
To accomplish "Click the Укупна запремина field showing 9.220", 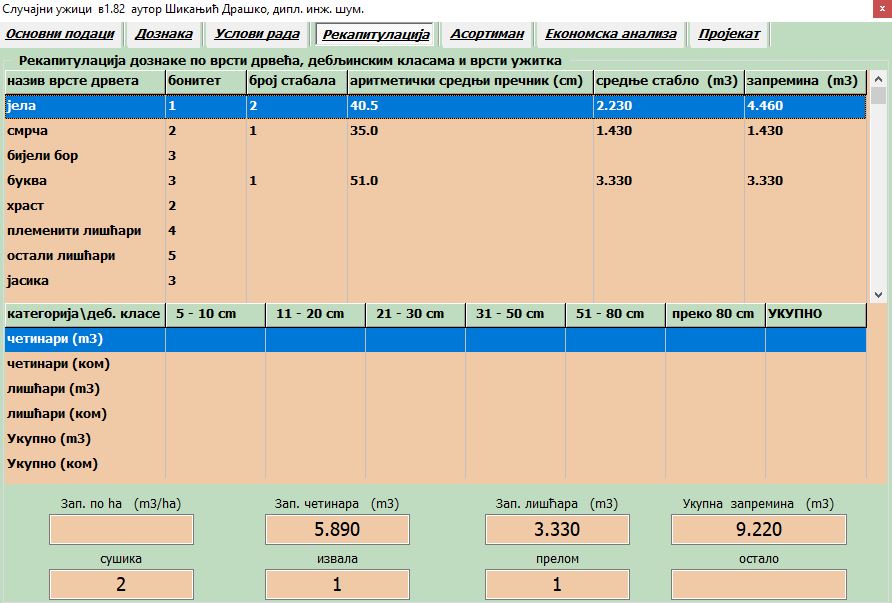I will point(759,530).
